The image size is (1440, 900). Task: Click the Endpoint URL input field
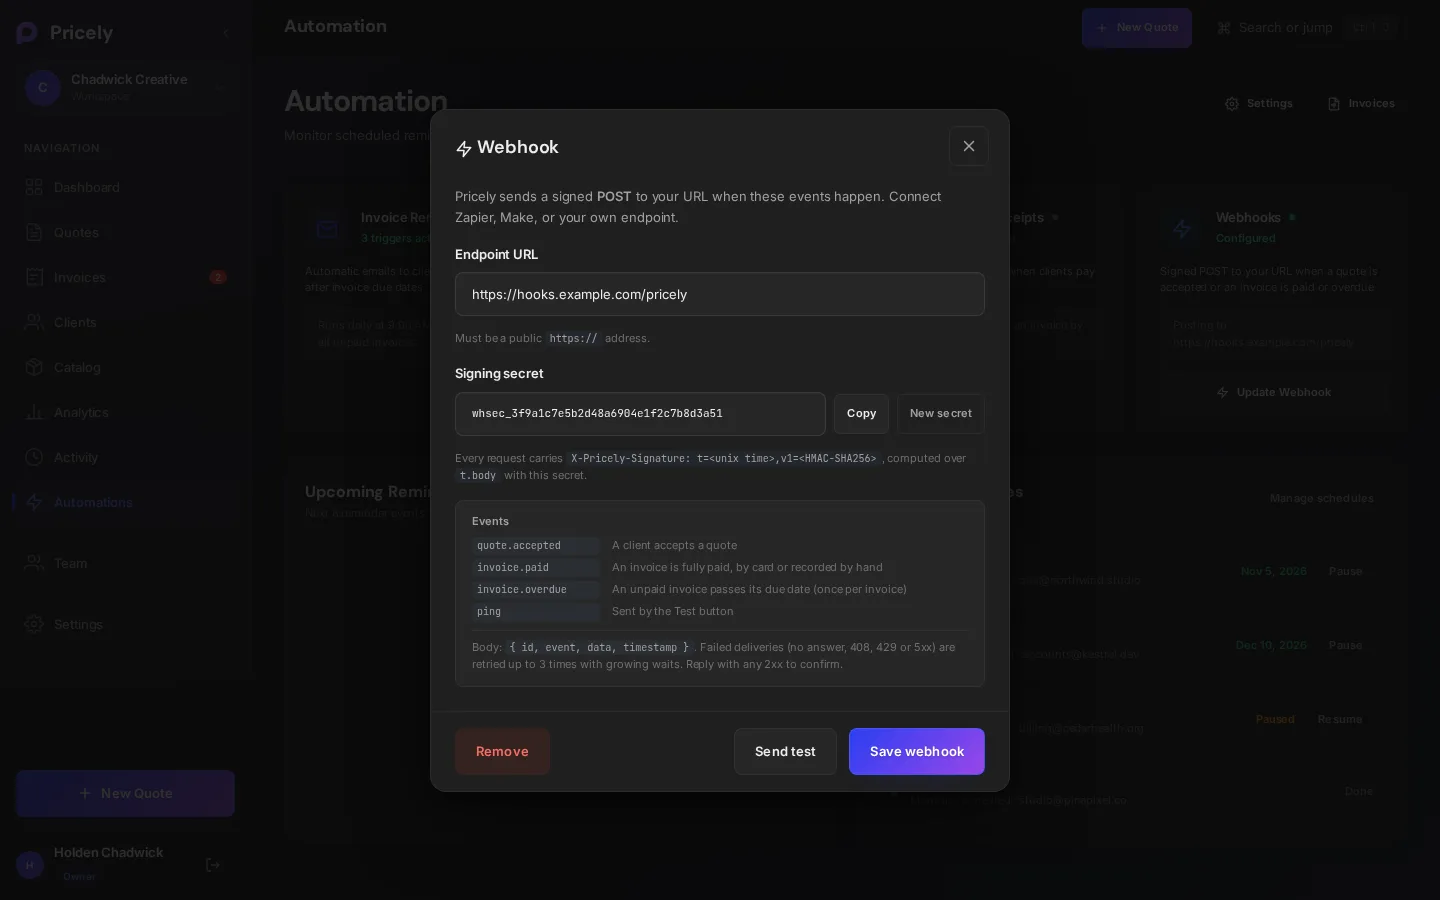pos(720,294)
